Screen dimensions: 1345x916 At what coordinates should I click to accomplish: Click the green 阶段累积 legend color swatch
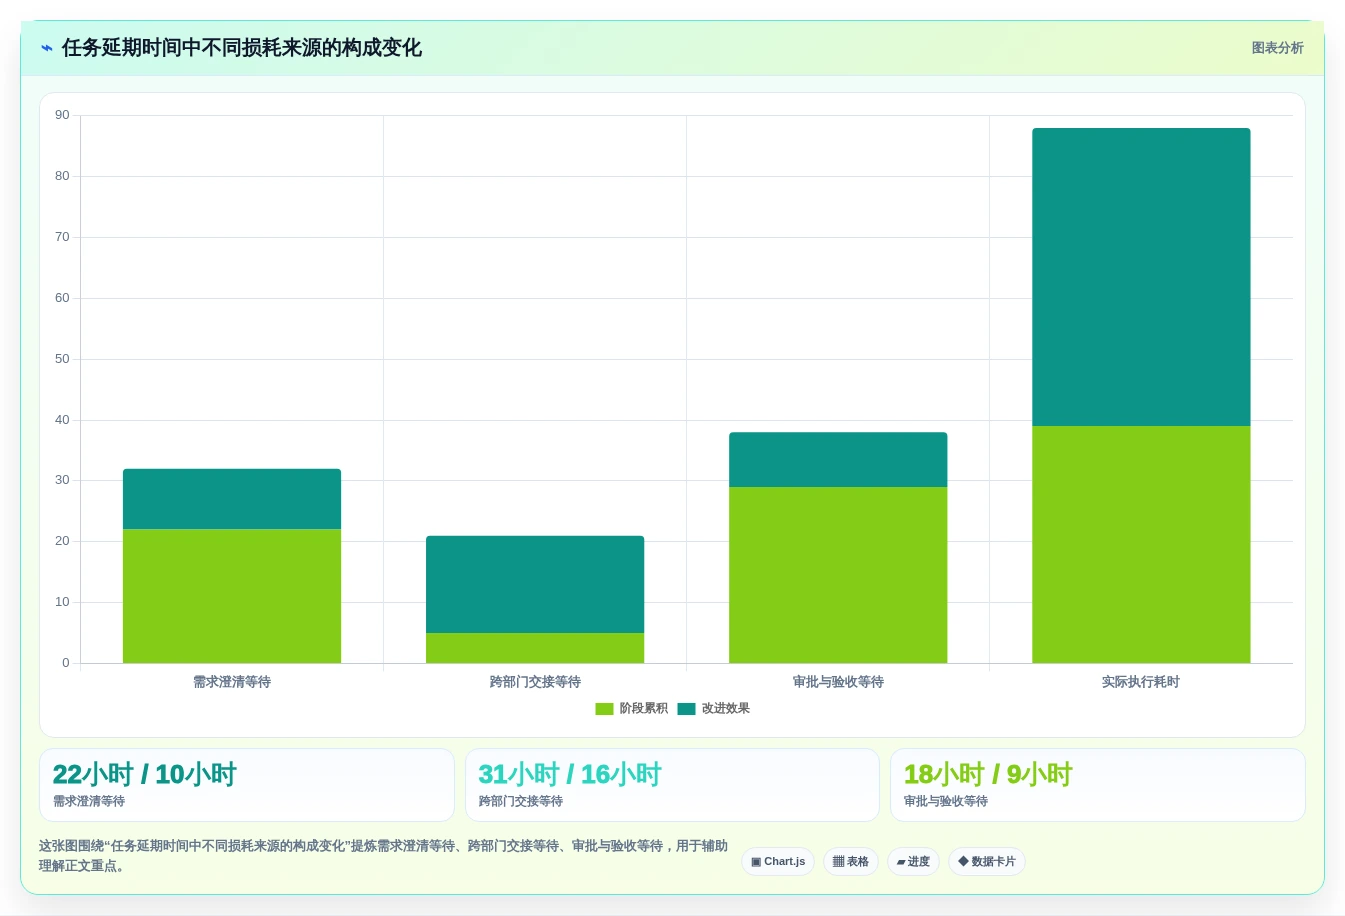coord(604,709)
